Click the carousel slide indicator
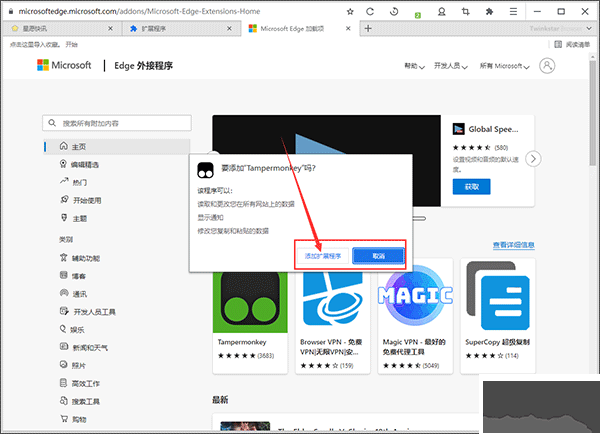The image size is (600, 434). point(419,218)
